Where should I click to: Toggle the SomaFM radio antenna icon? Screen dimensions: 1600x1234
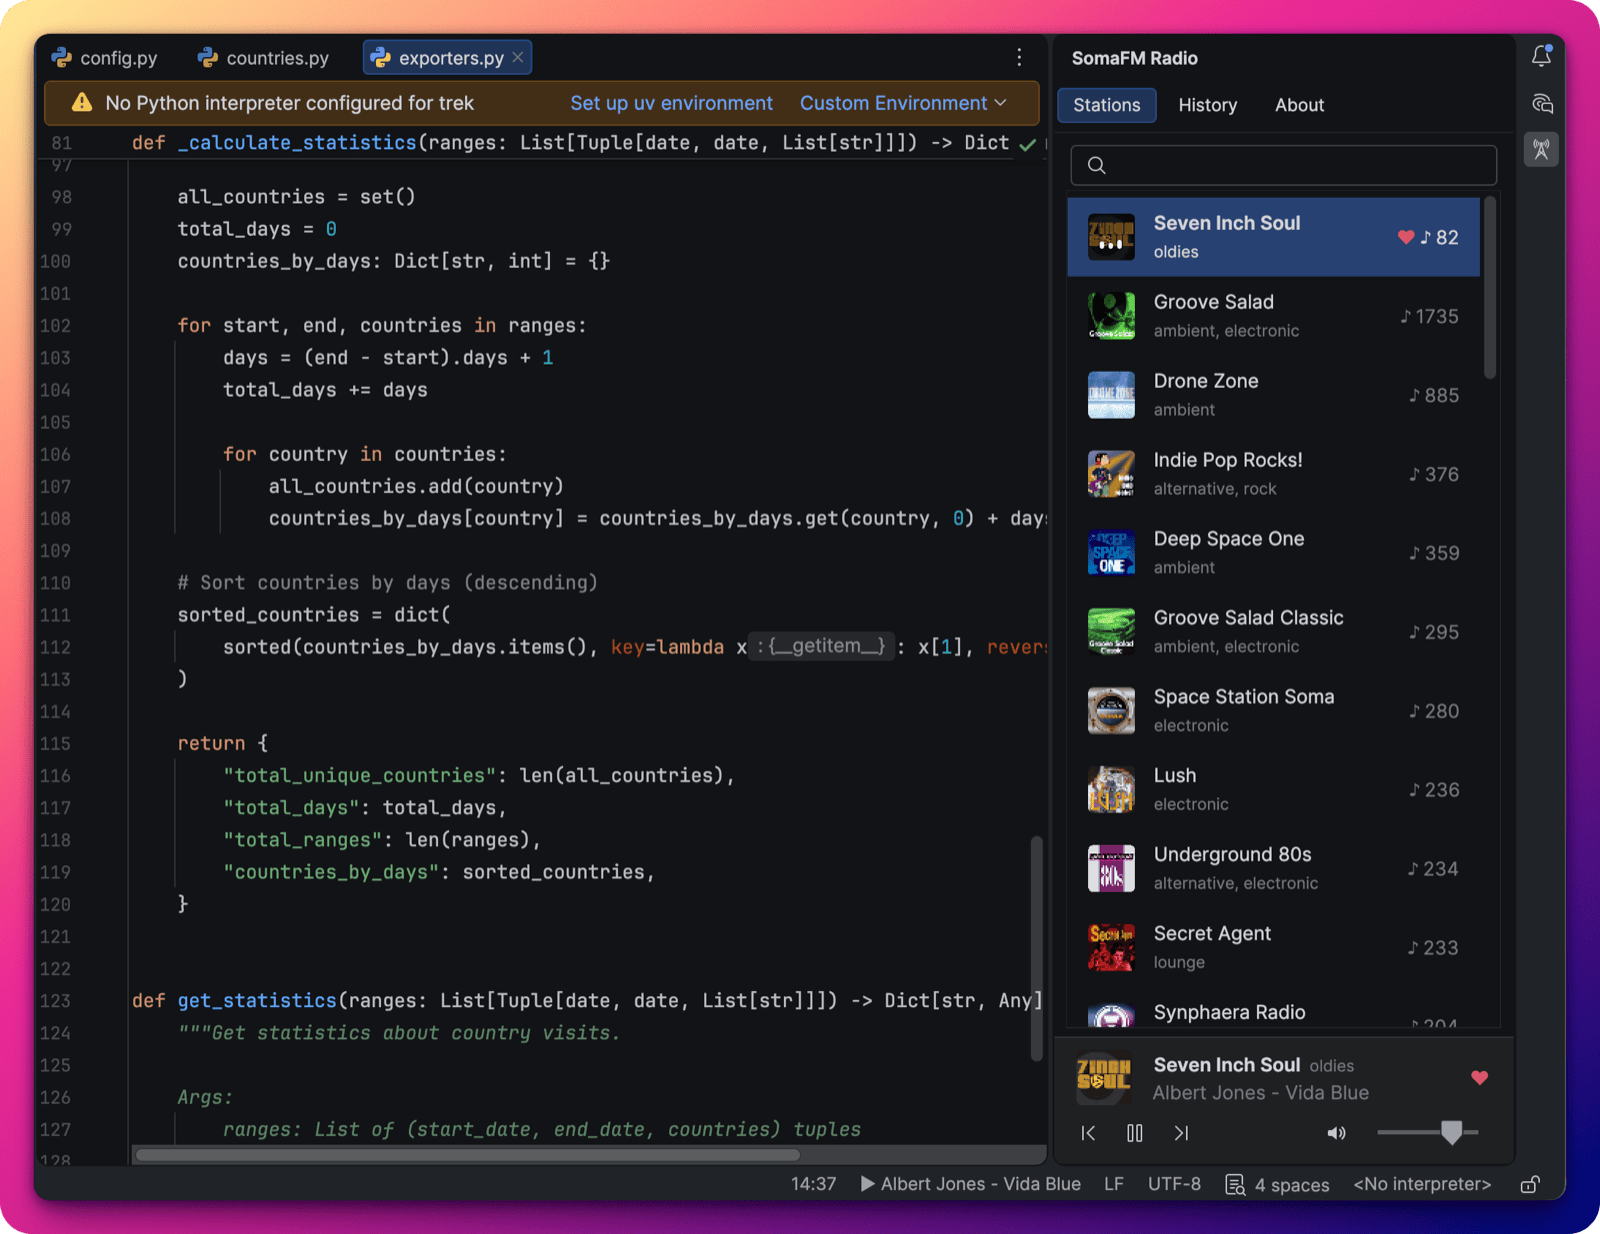[x=1541, y=150]
